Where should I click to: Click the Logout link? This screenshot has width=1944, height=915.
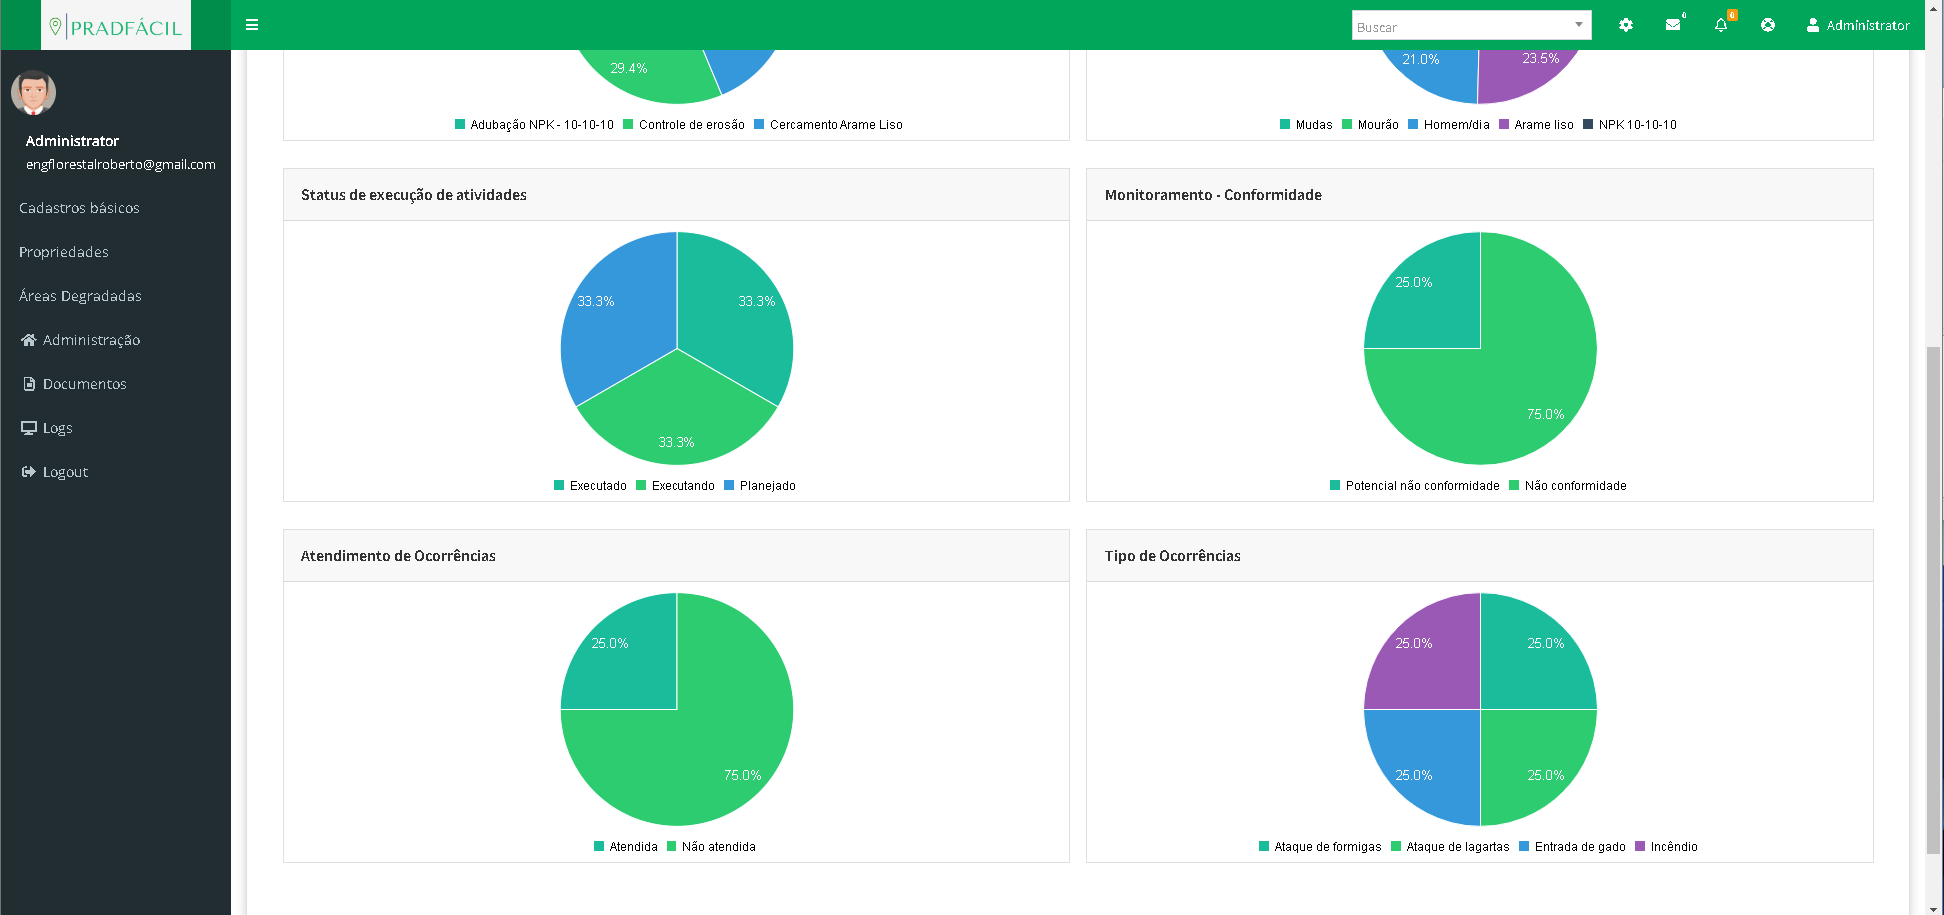pyautogui.click(x=65, y=472)
